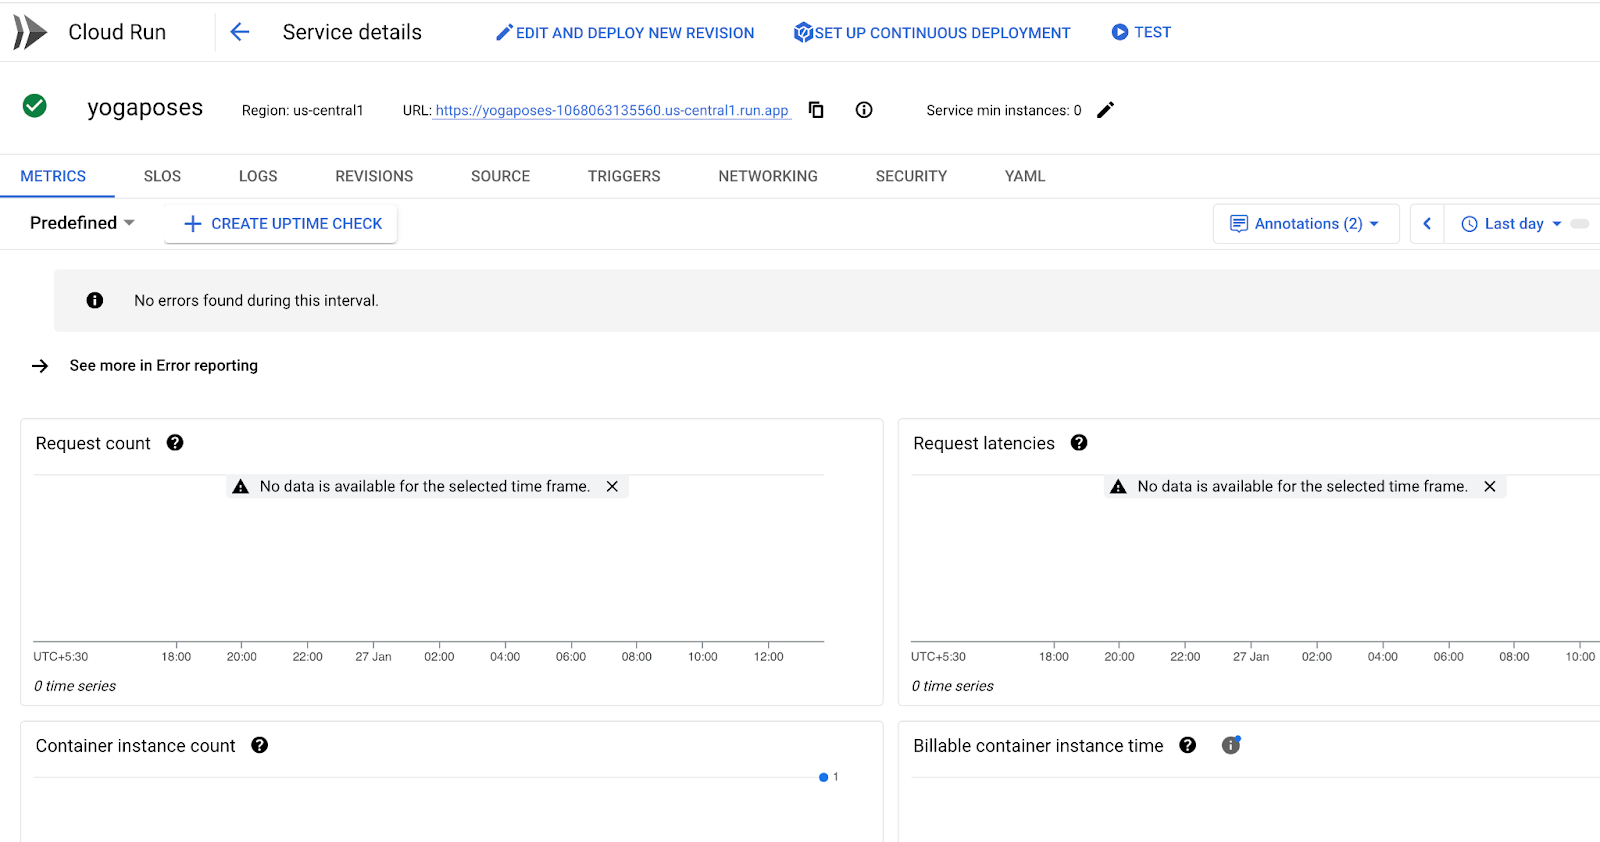This screenshot has width=1600, height=842.
Task: Copy the service URL with copy icon
Action: pyautogui.click(x=816, y=110)
